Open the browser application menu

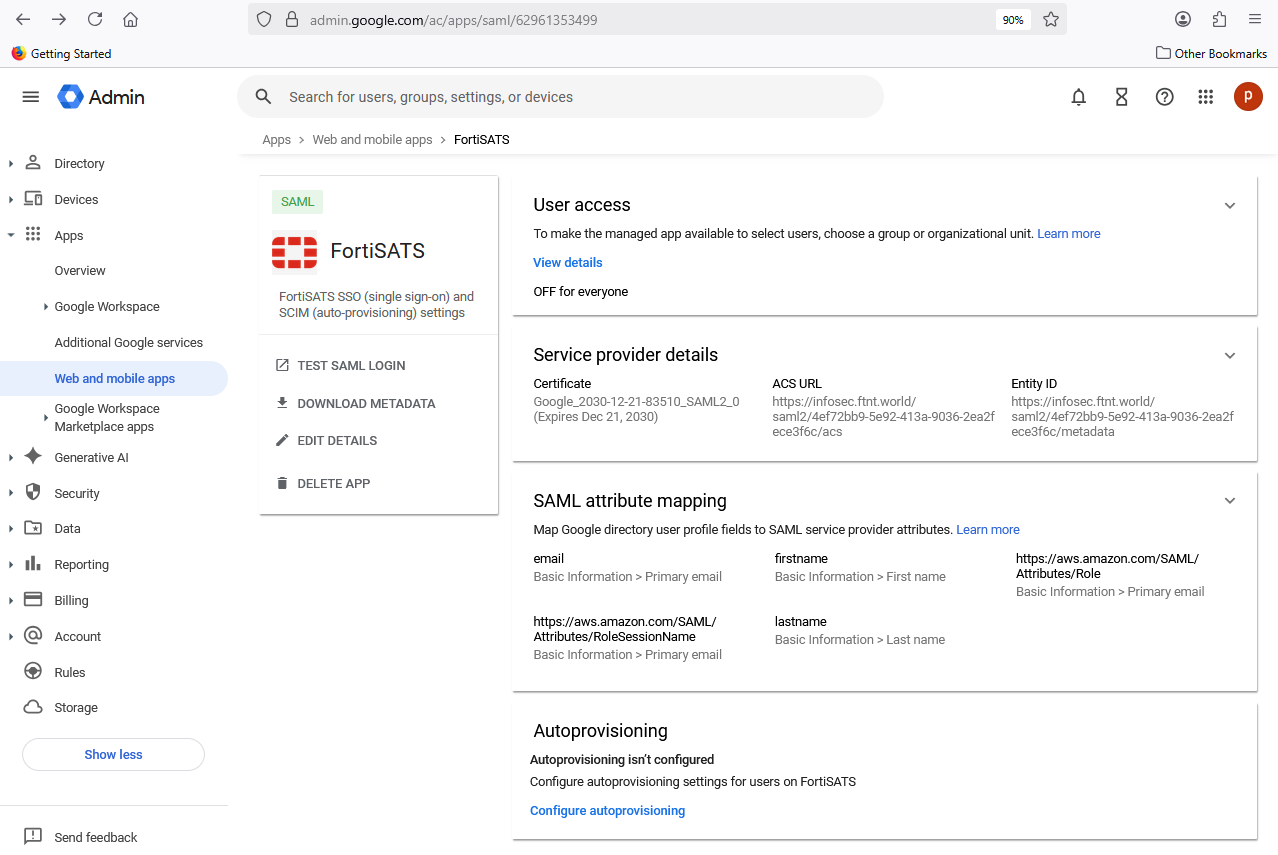[x=1255, y=19]
